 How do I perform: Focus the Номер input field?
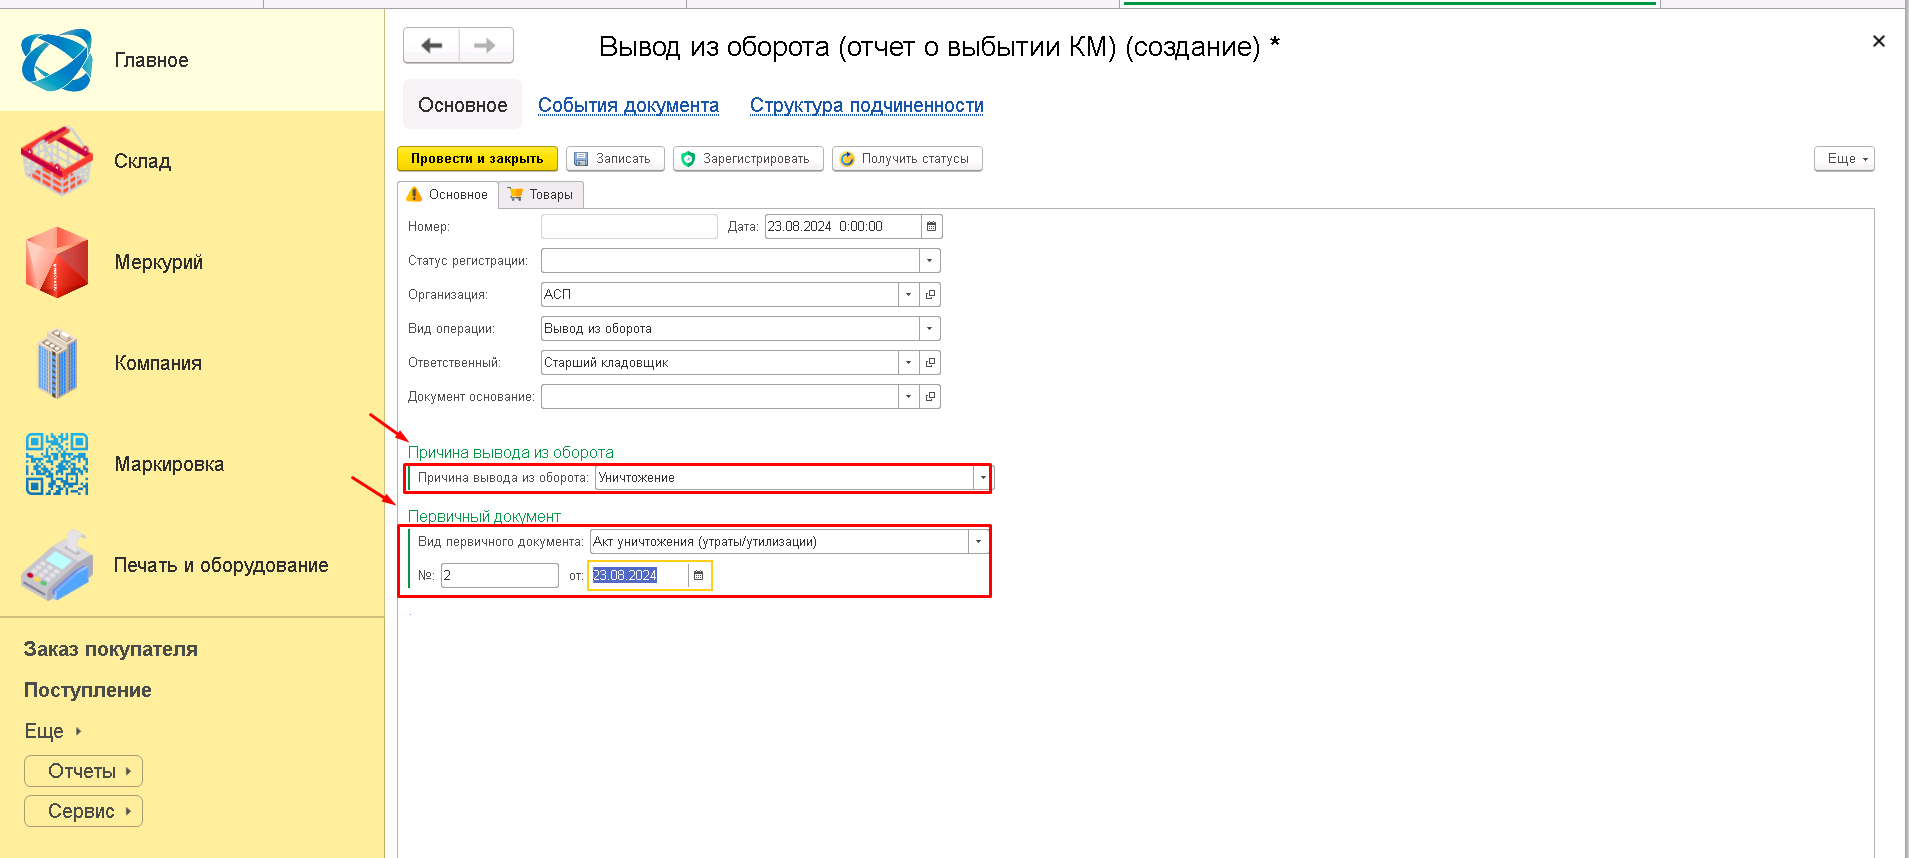click(x=629, y=227)
